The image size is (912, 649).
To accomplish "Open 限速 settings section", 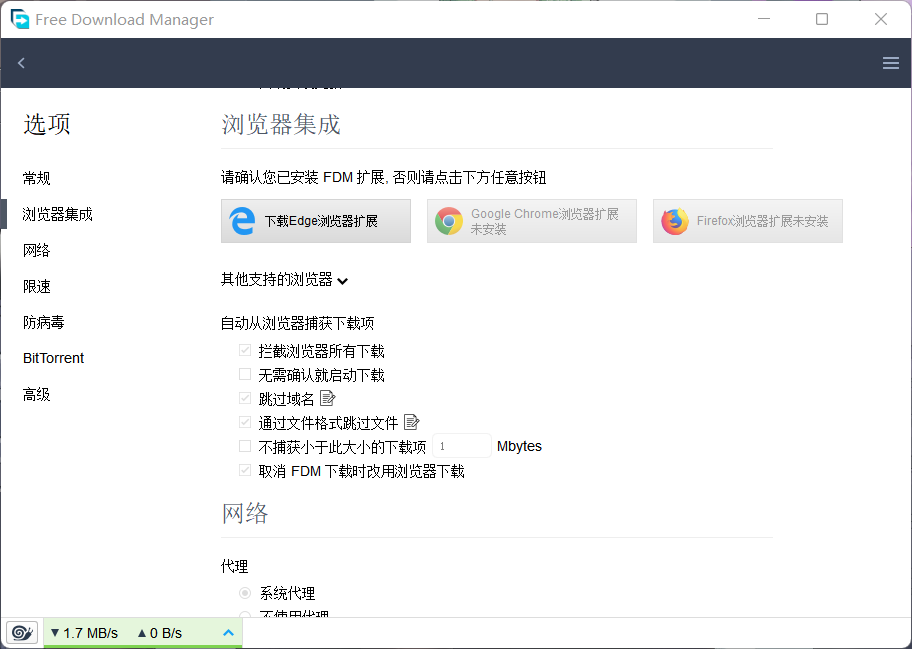I will pos(37,286).
